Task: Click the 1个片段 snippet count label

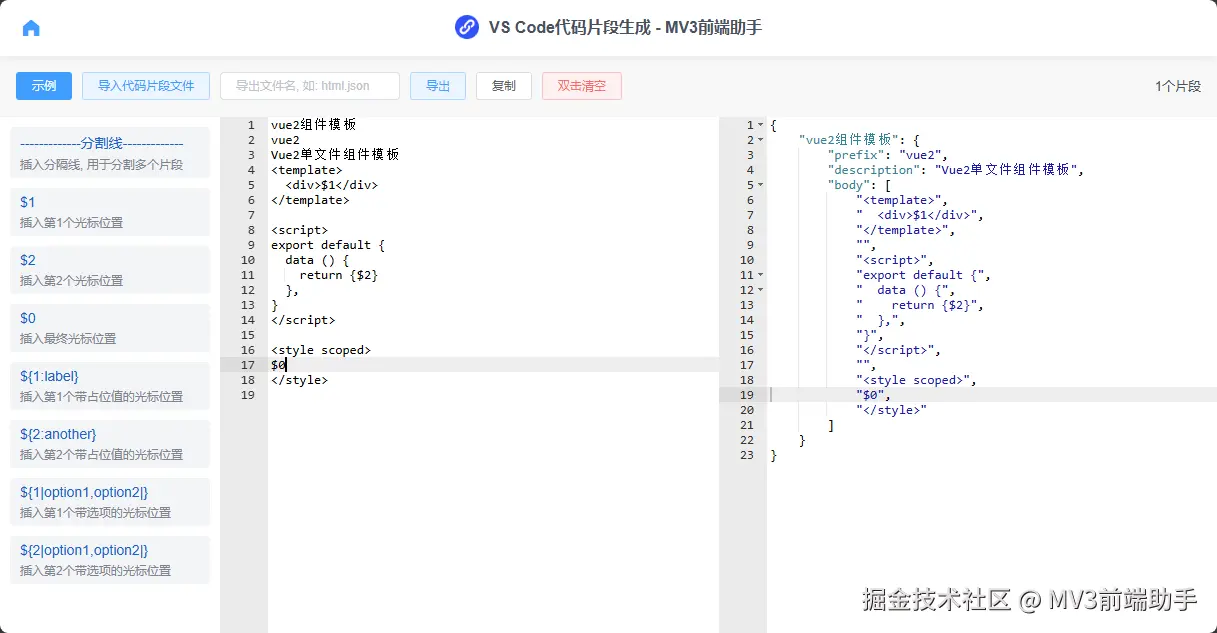Action: pyautogui.click(x=1178, y=86)
